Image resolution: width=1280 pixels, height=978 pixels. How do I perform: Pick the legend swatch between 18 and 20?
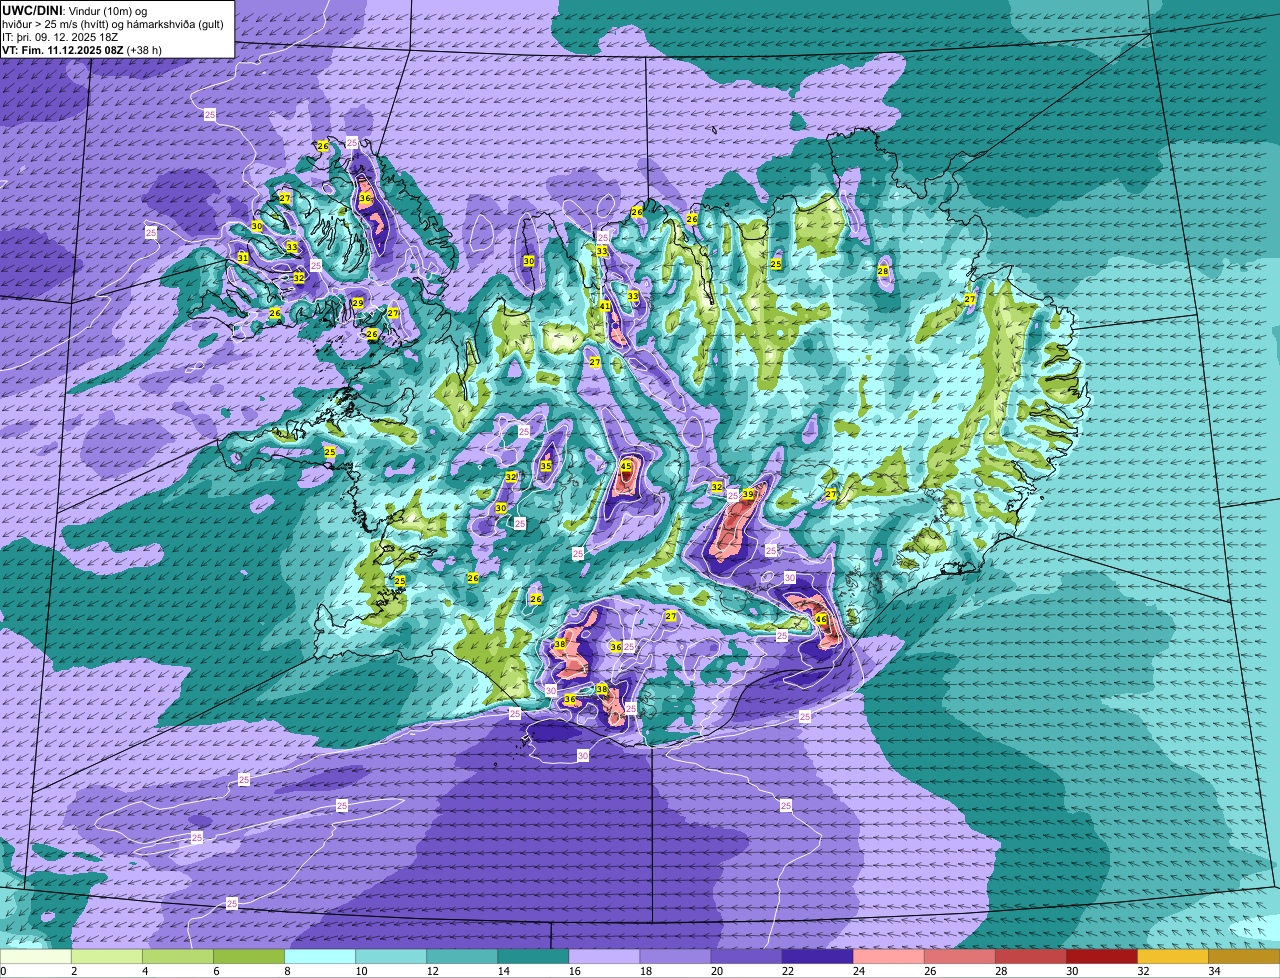point(675,957)
